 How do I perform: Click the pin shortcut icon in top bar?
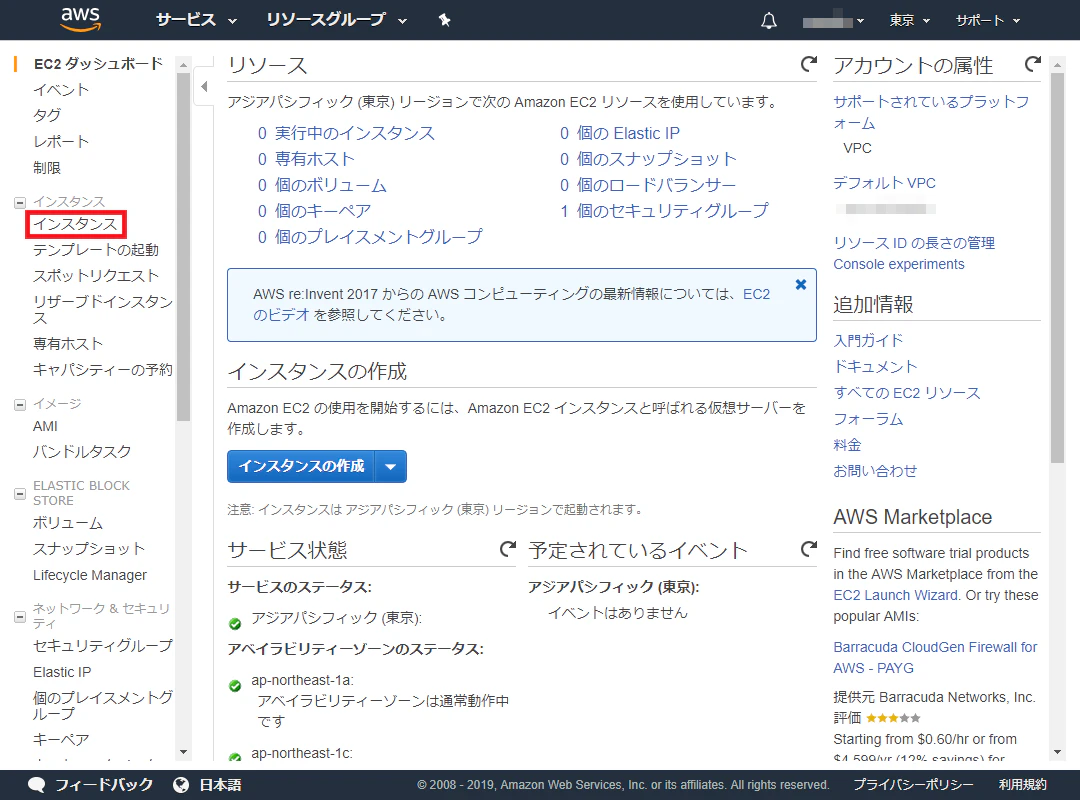point(444,20)
